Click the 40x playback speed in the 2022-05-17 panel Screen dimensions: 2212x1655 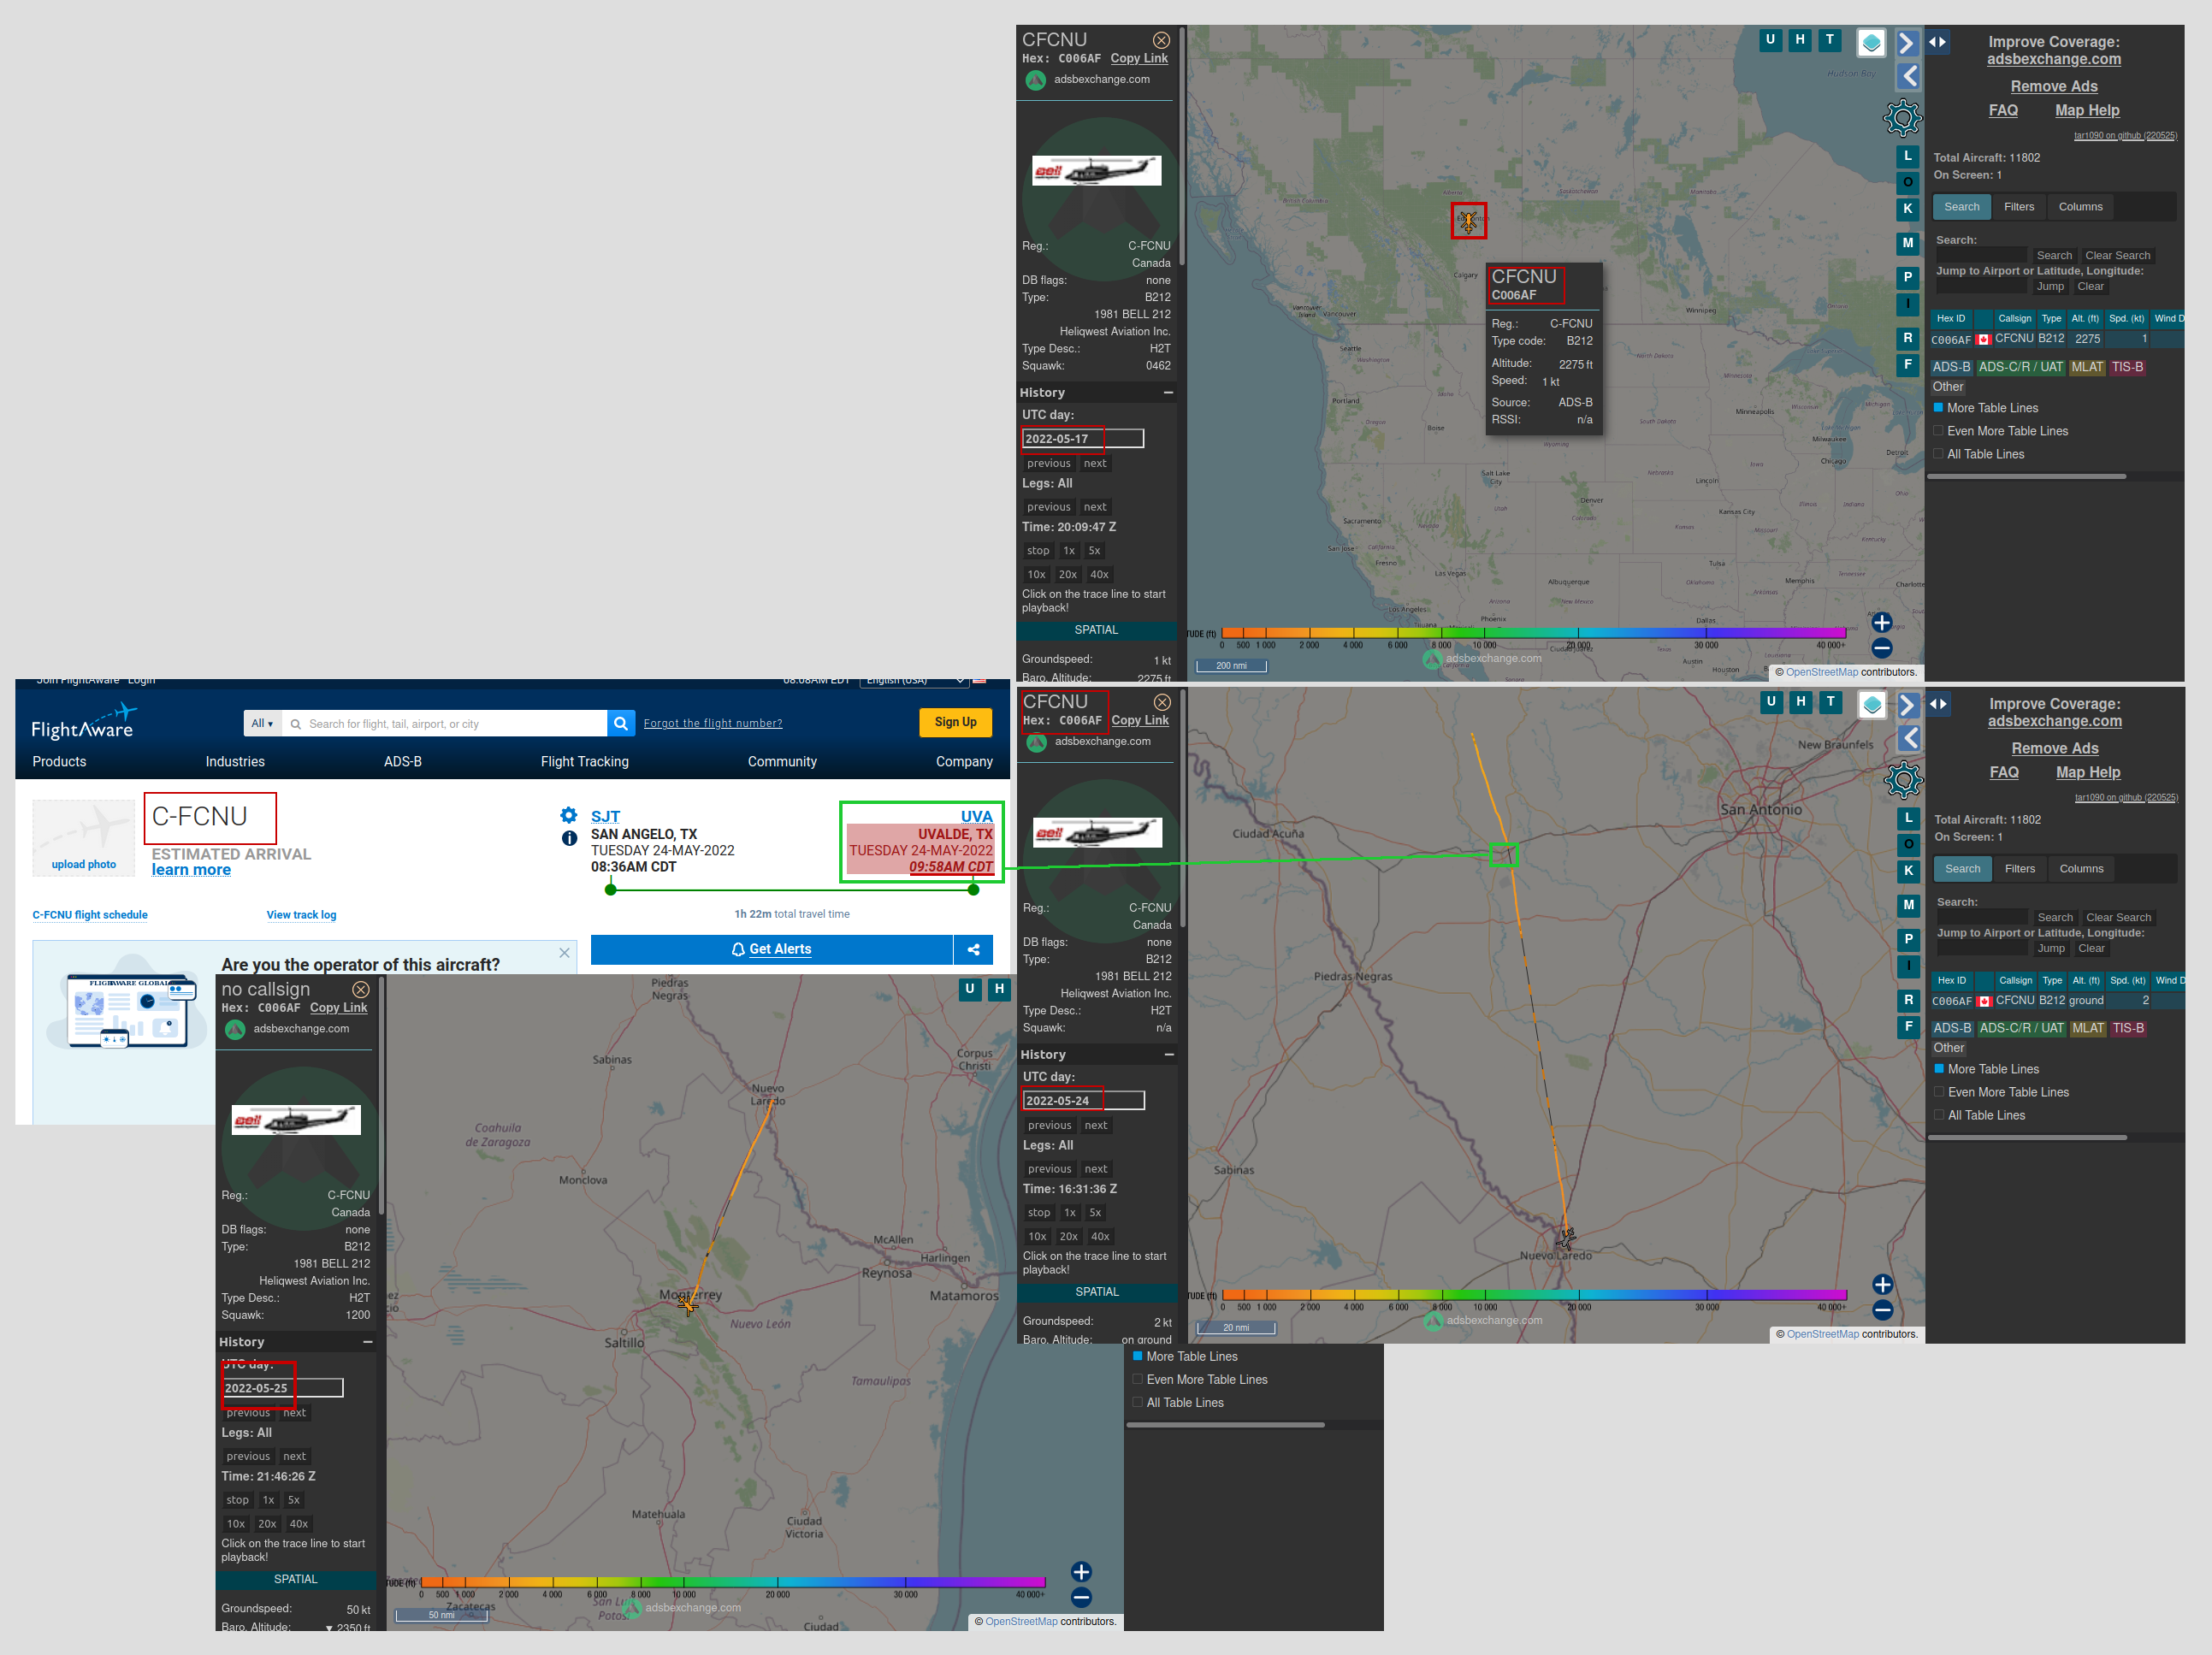1099,574
